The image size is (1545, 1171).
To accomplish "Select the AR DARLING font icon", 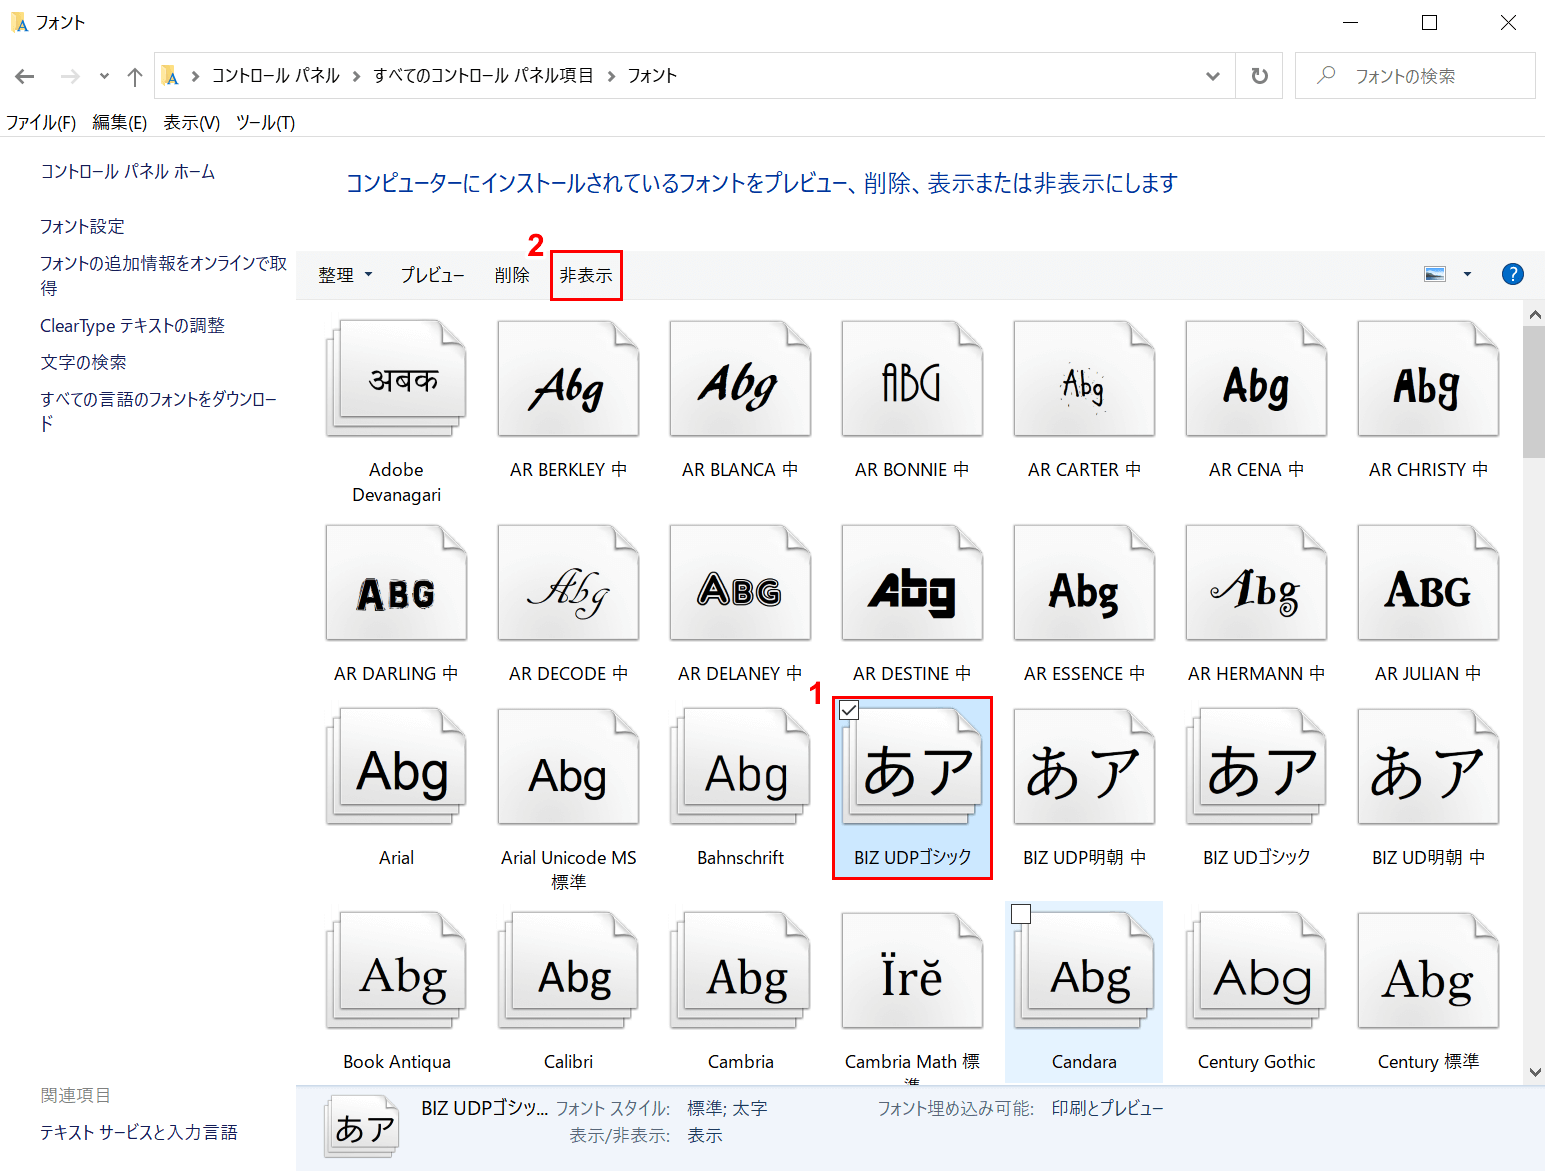I will point(396,583).
